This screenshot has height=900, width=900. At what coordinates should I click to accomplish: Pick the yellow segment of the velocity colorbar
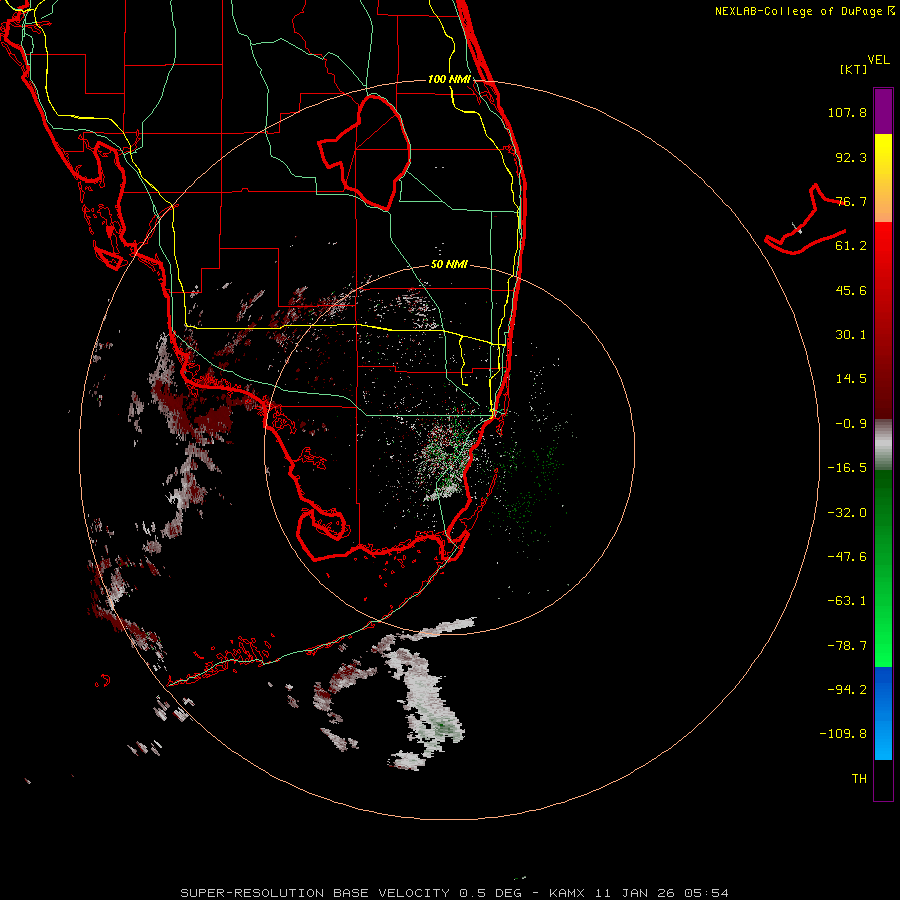click(883, 155)
